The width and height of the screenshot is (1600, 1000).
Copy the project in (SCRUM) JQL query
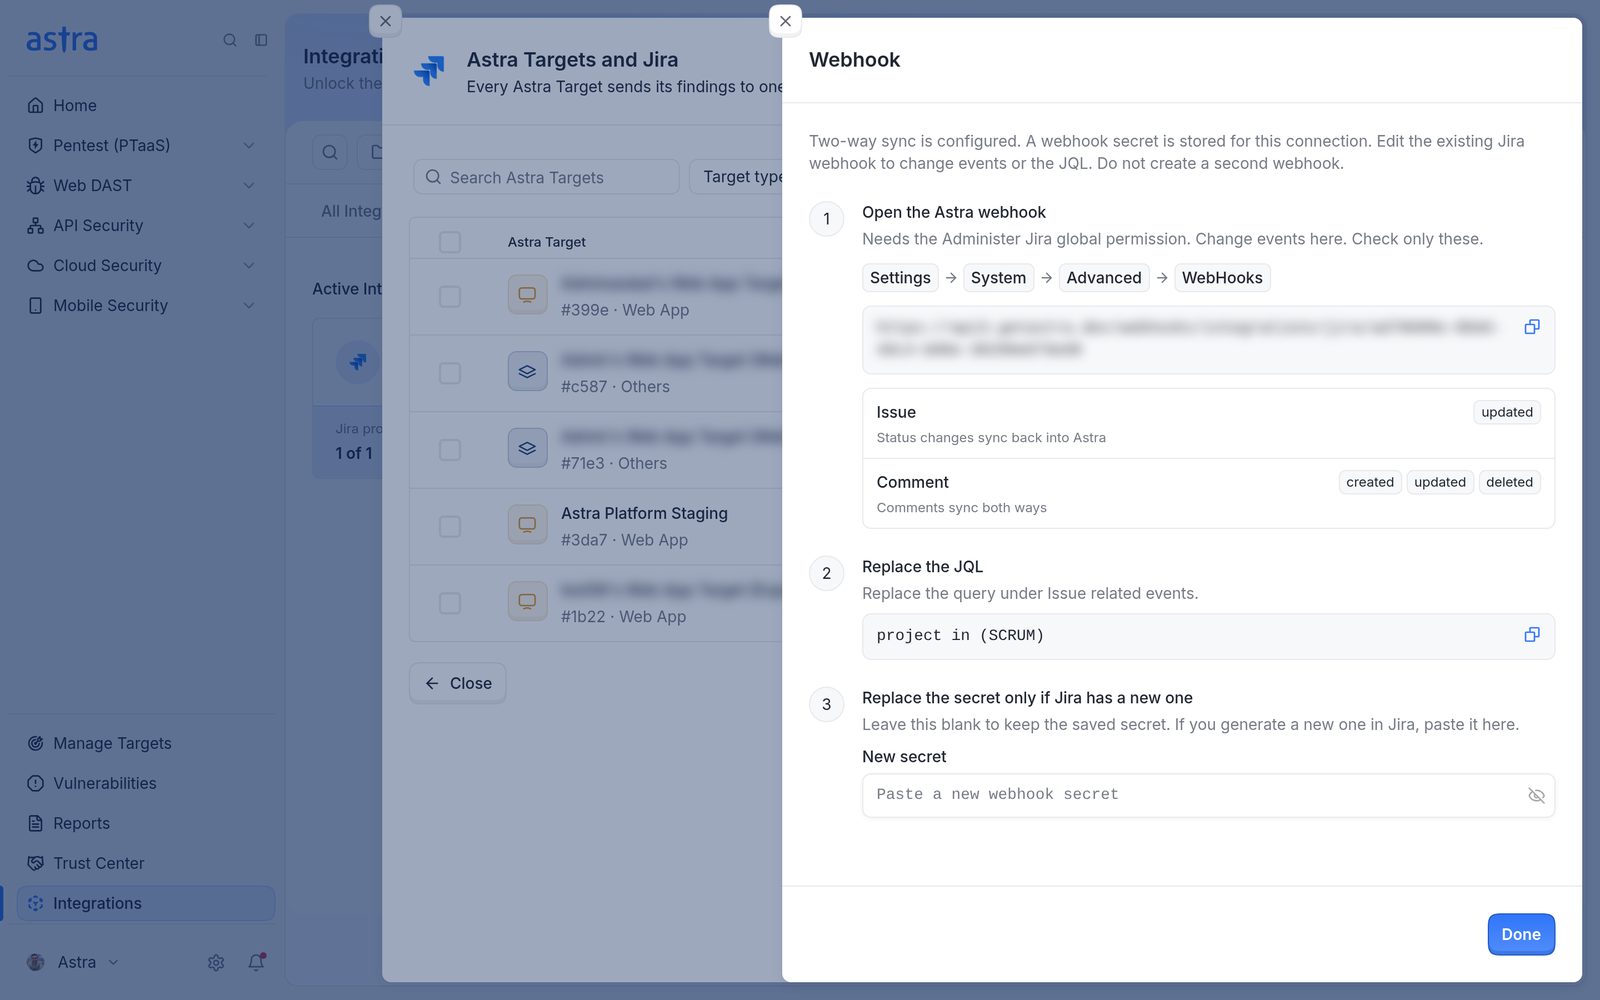(1531, 635)
